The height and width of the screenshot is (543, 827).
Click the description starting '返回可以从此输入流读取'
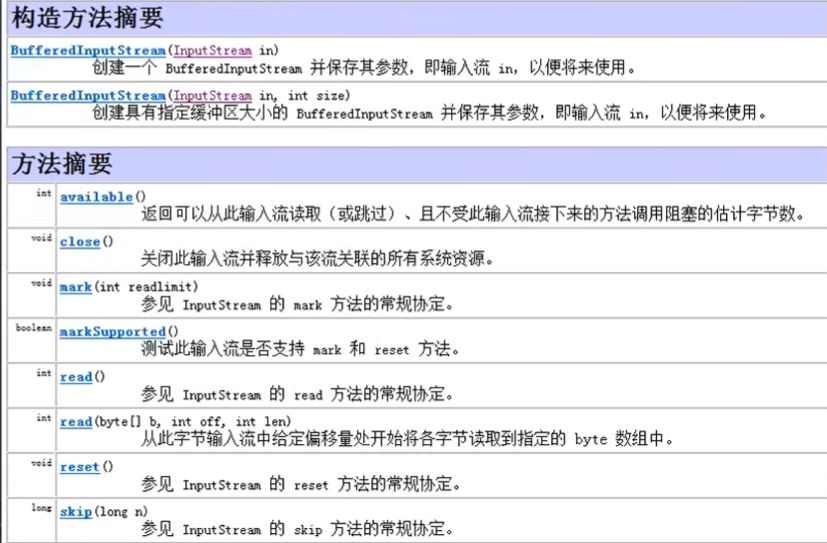tap(473, 214)
